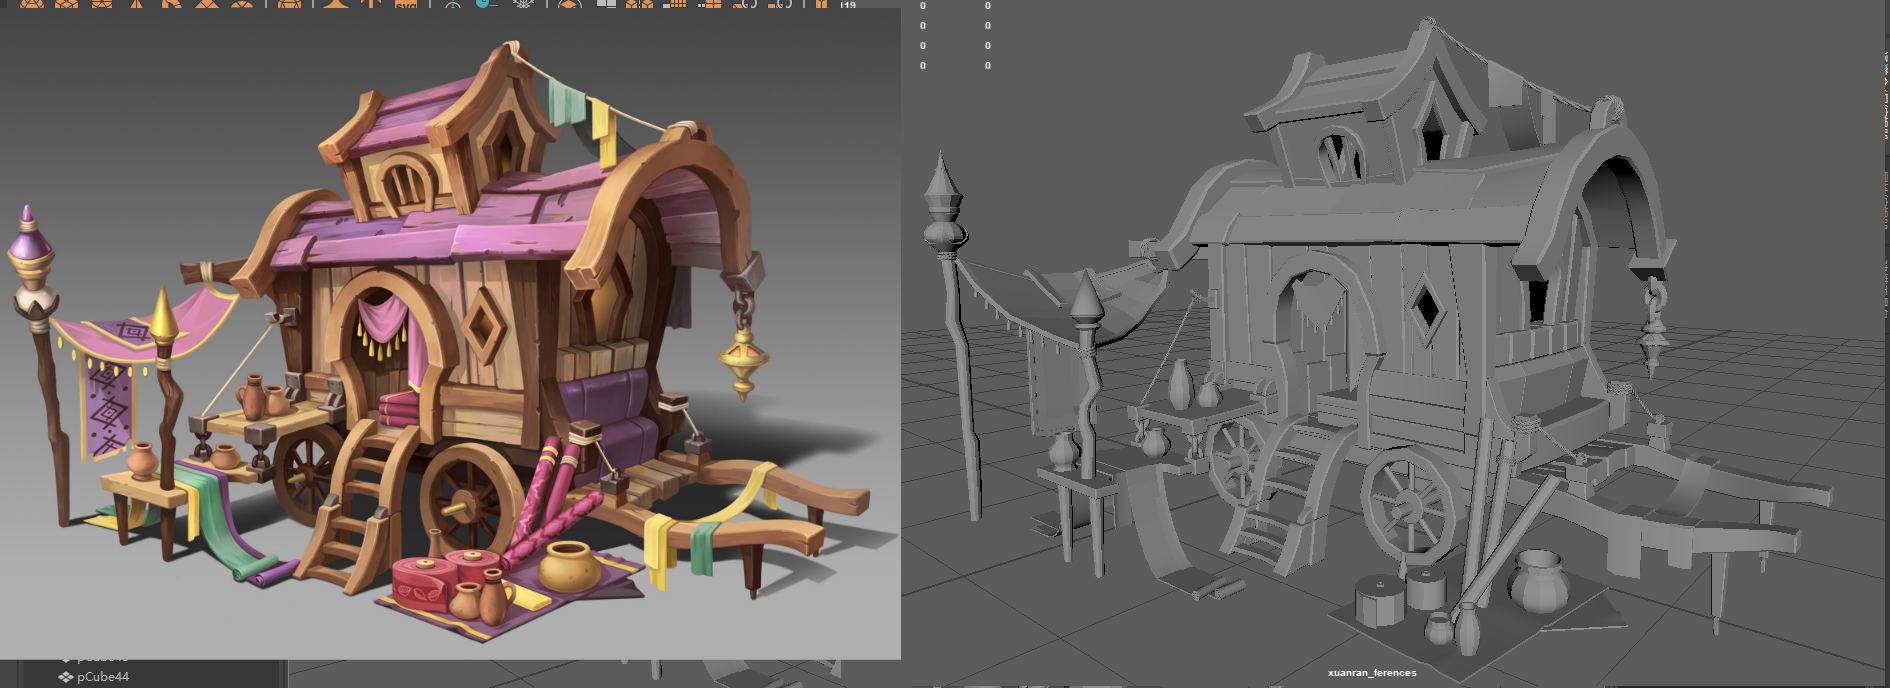
Task: Select pCube44 in the outliner
Action: pos(102,677)
